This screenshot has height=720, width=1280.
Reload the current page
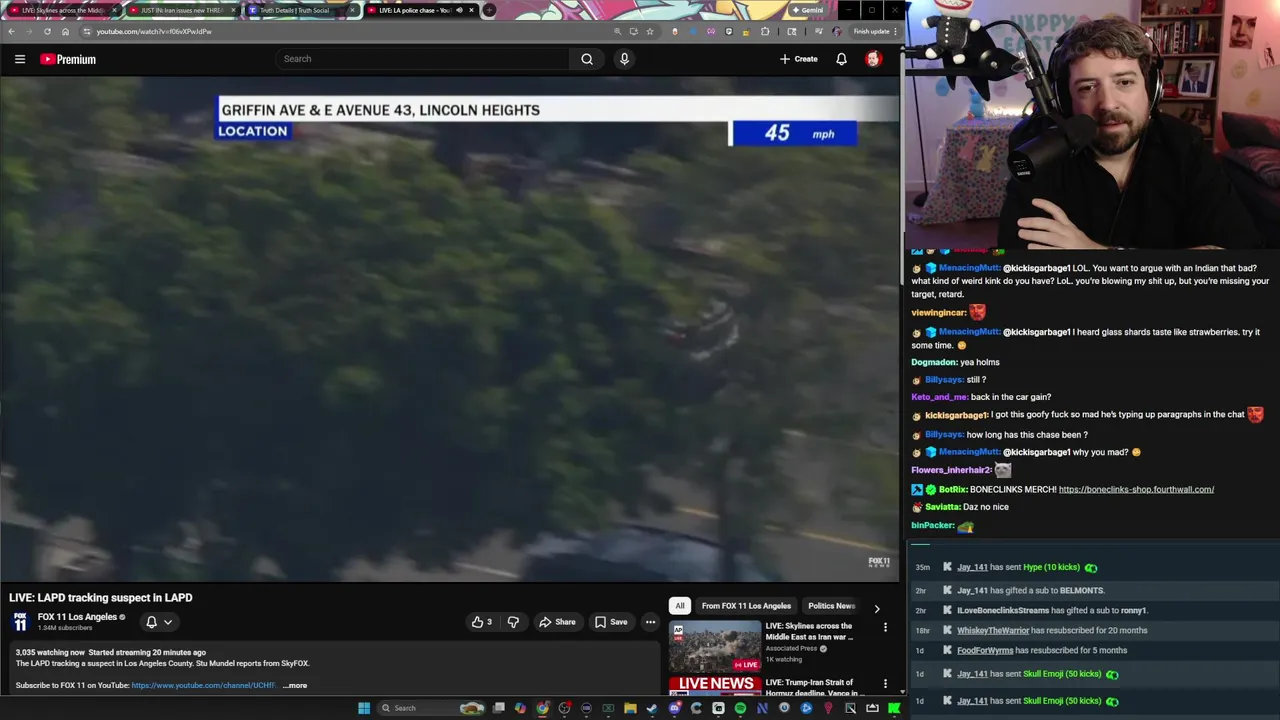coord(47,31)
